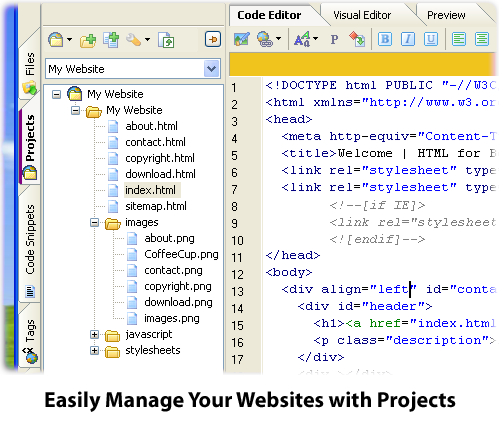This screenshot has height=425, width=500.
Task: Open dropdown arrow beside new project icon
Action: tap(69, 40)
